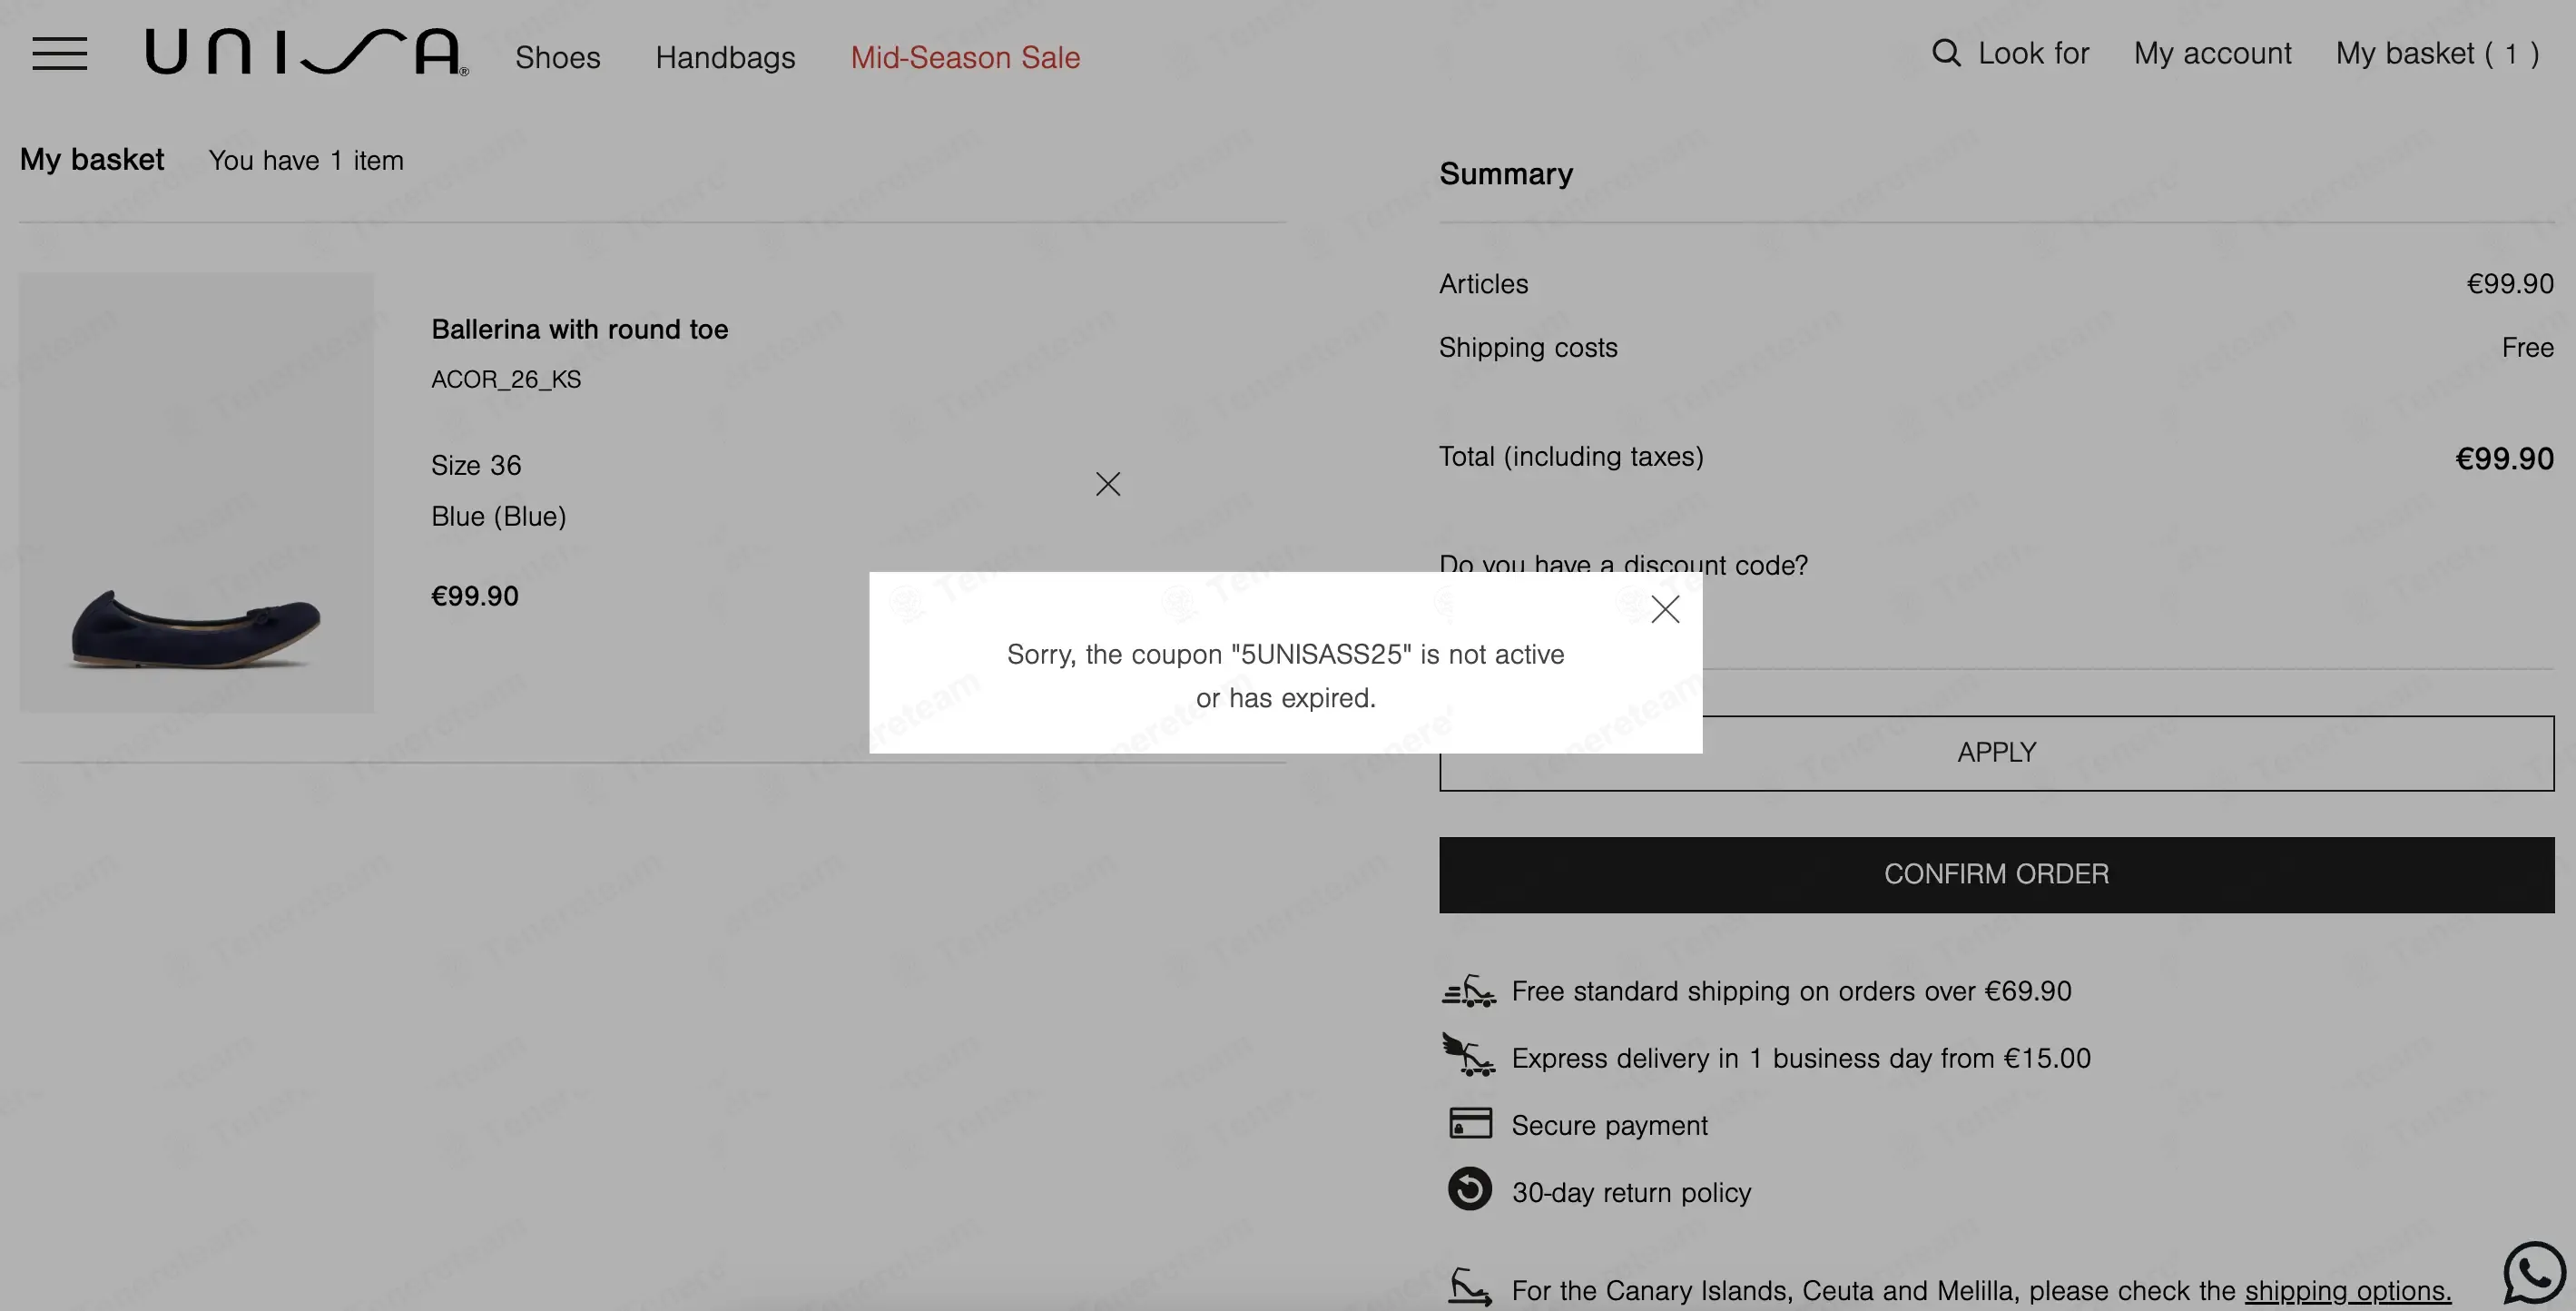Viewport: 2576px width, 1311px height.
Task: Close the expired coupon message popup
Action: point(1665,609)
